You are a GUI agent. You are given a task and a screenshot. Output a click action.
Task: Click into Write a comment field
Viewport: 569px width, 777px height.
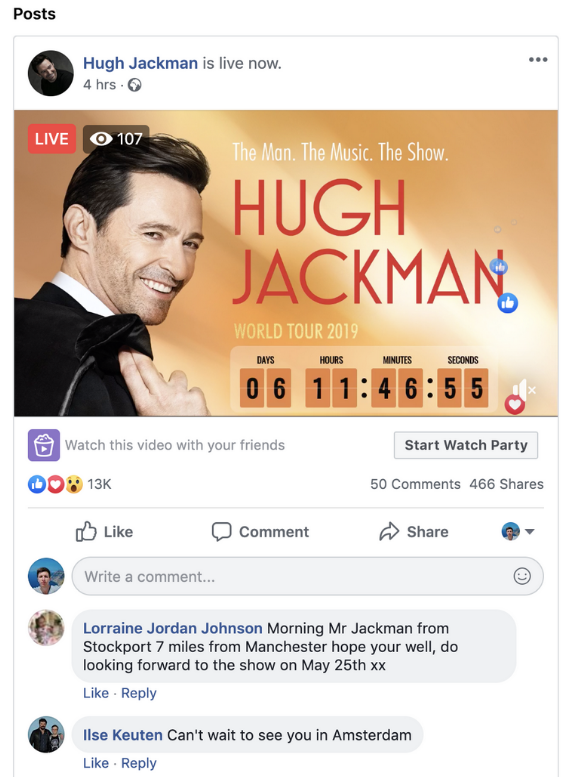[307, 576]
